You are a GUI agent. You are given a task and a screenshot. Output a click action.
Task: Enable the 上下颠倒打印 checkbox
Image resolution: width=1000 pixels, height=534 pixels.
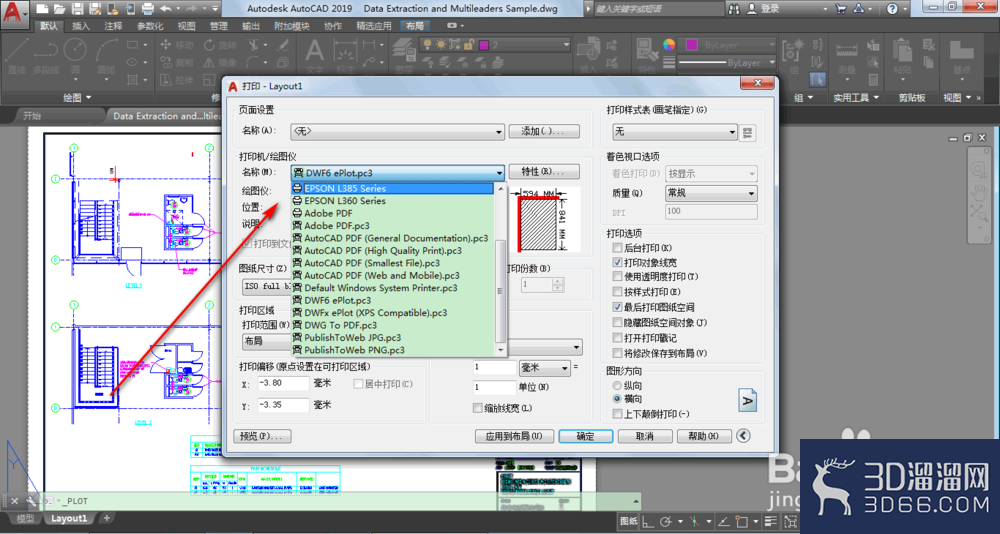pos(617,414)
